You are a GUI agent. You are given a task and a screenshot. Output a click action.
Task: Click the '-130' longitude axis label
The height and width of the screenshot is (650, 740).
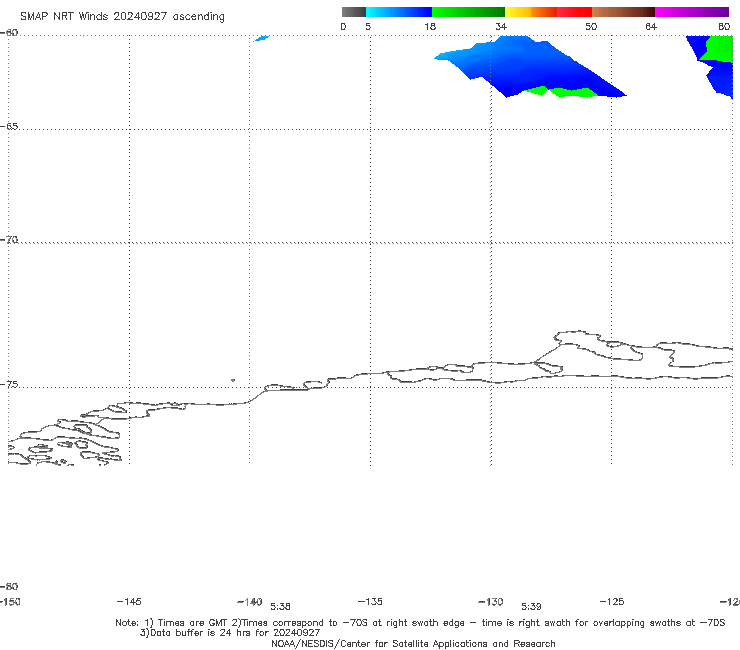(x=491, y=602)
